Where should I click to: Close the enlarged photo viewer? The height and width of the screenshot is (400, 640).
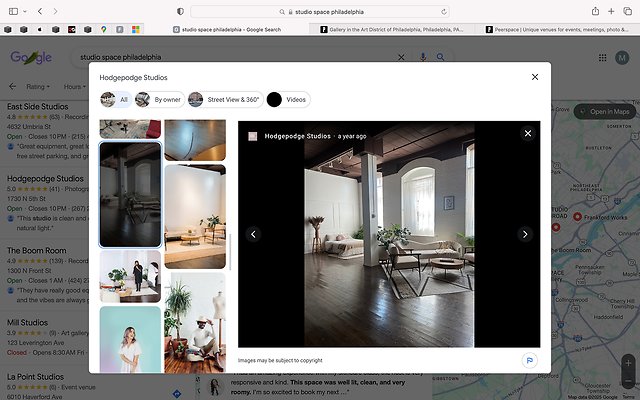pyautogui.click(x=528, y=133)
